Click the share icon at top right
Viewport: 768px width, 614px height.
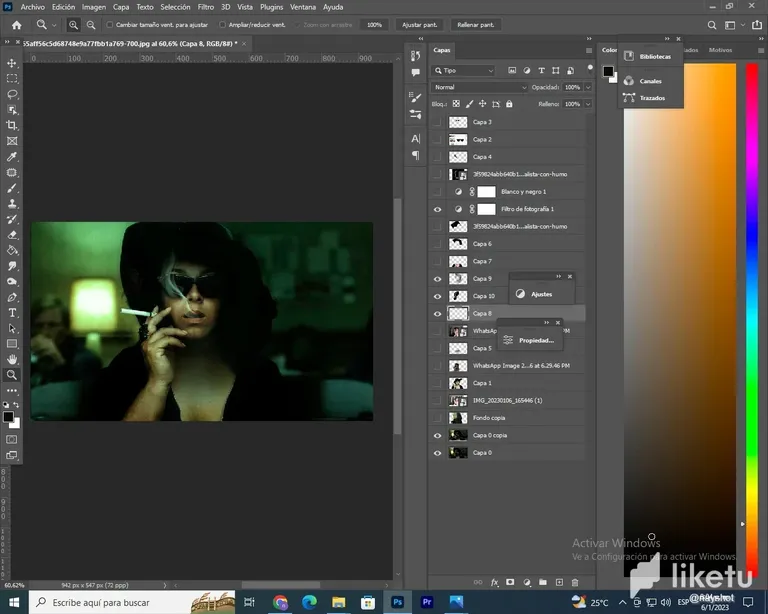tap(757, 25)
